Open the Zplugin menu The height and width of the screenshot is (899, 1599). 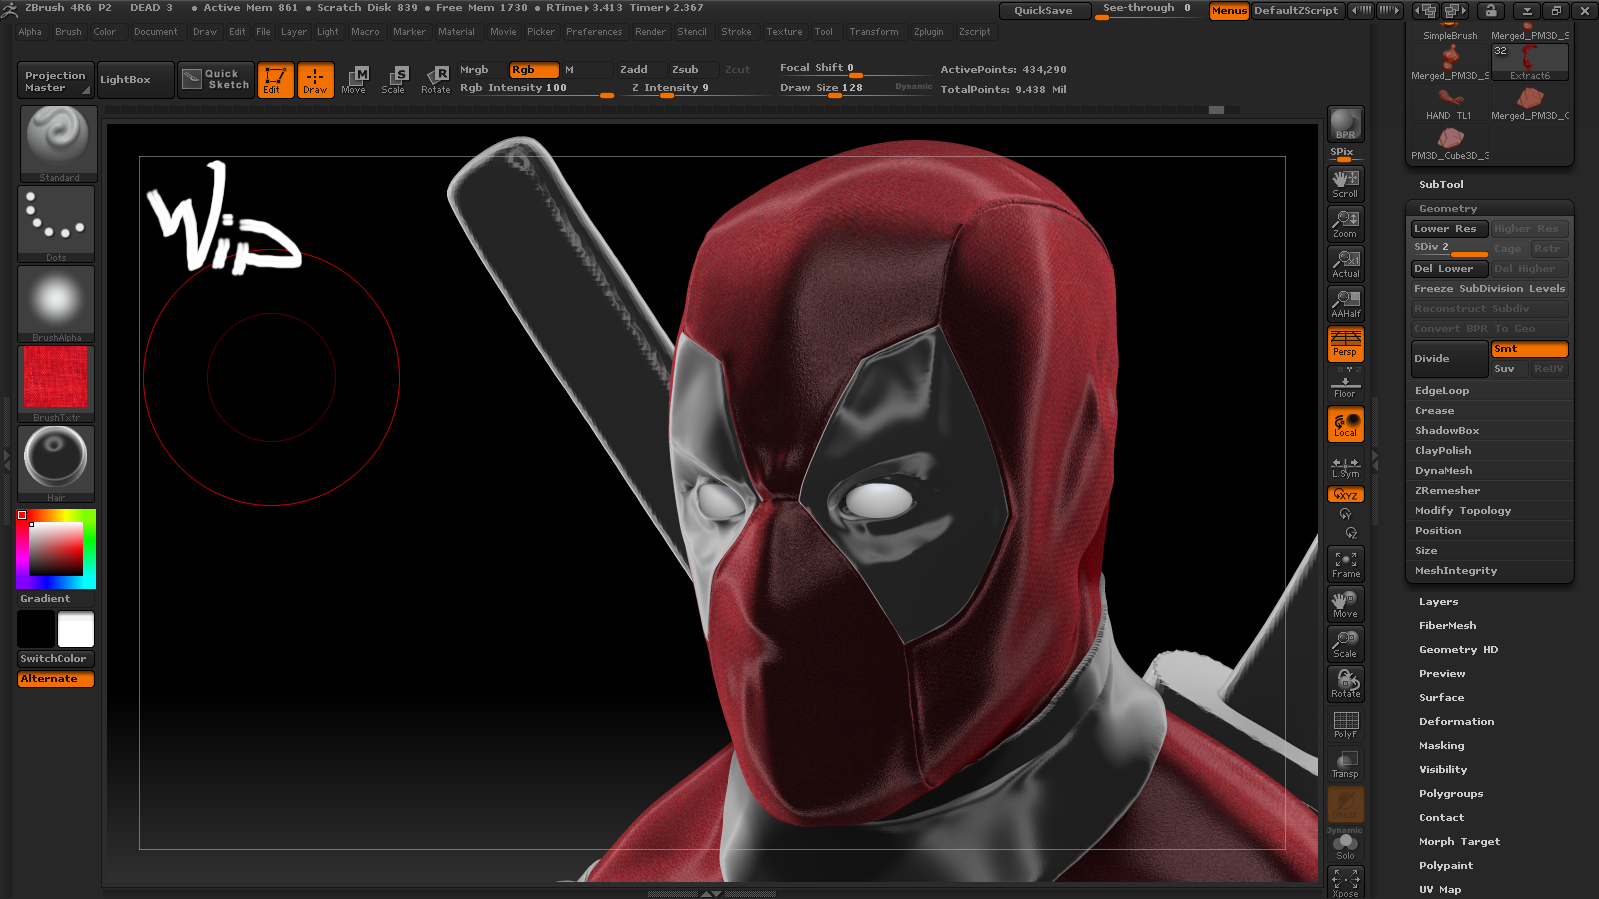[928, 32]
